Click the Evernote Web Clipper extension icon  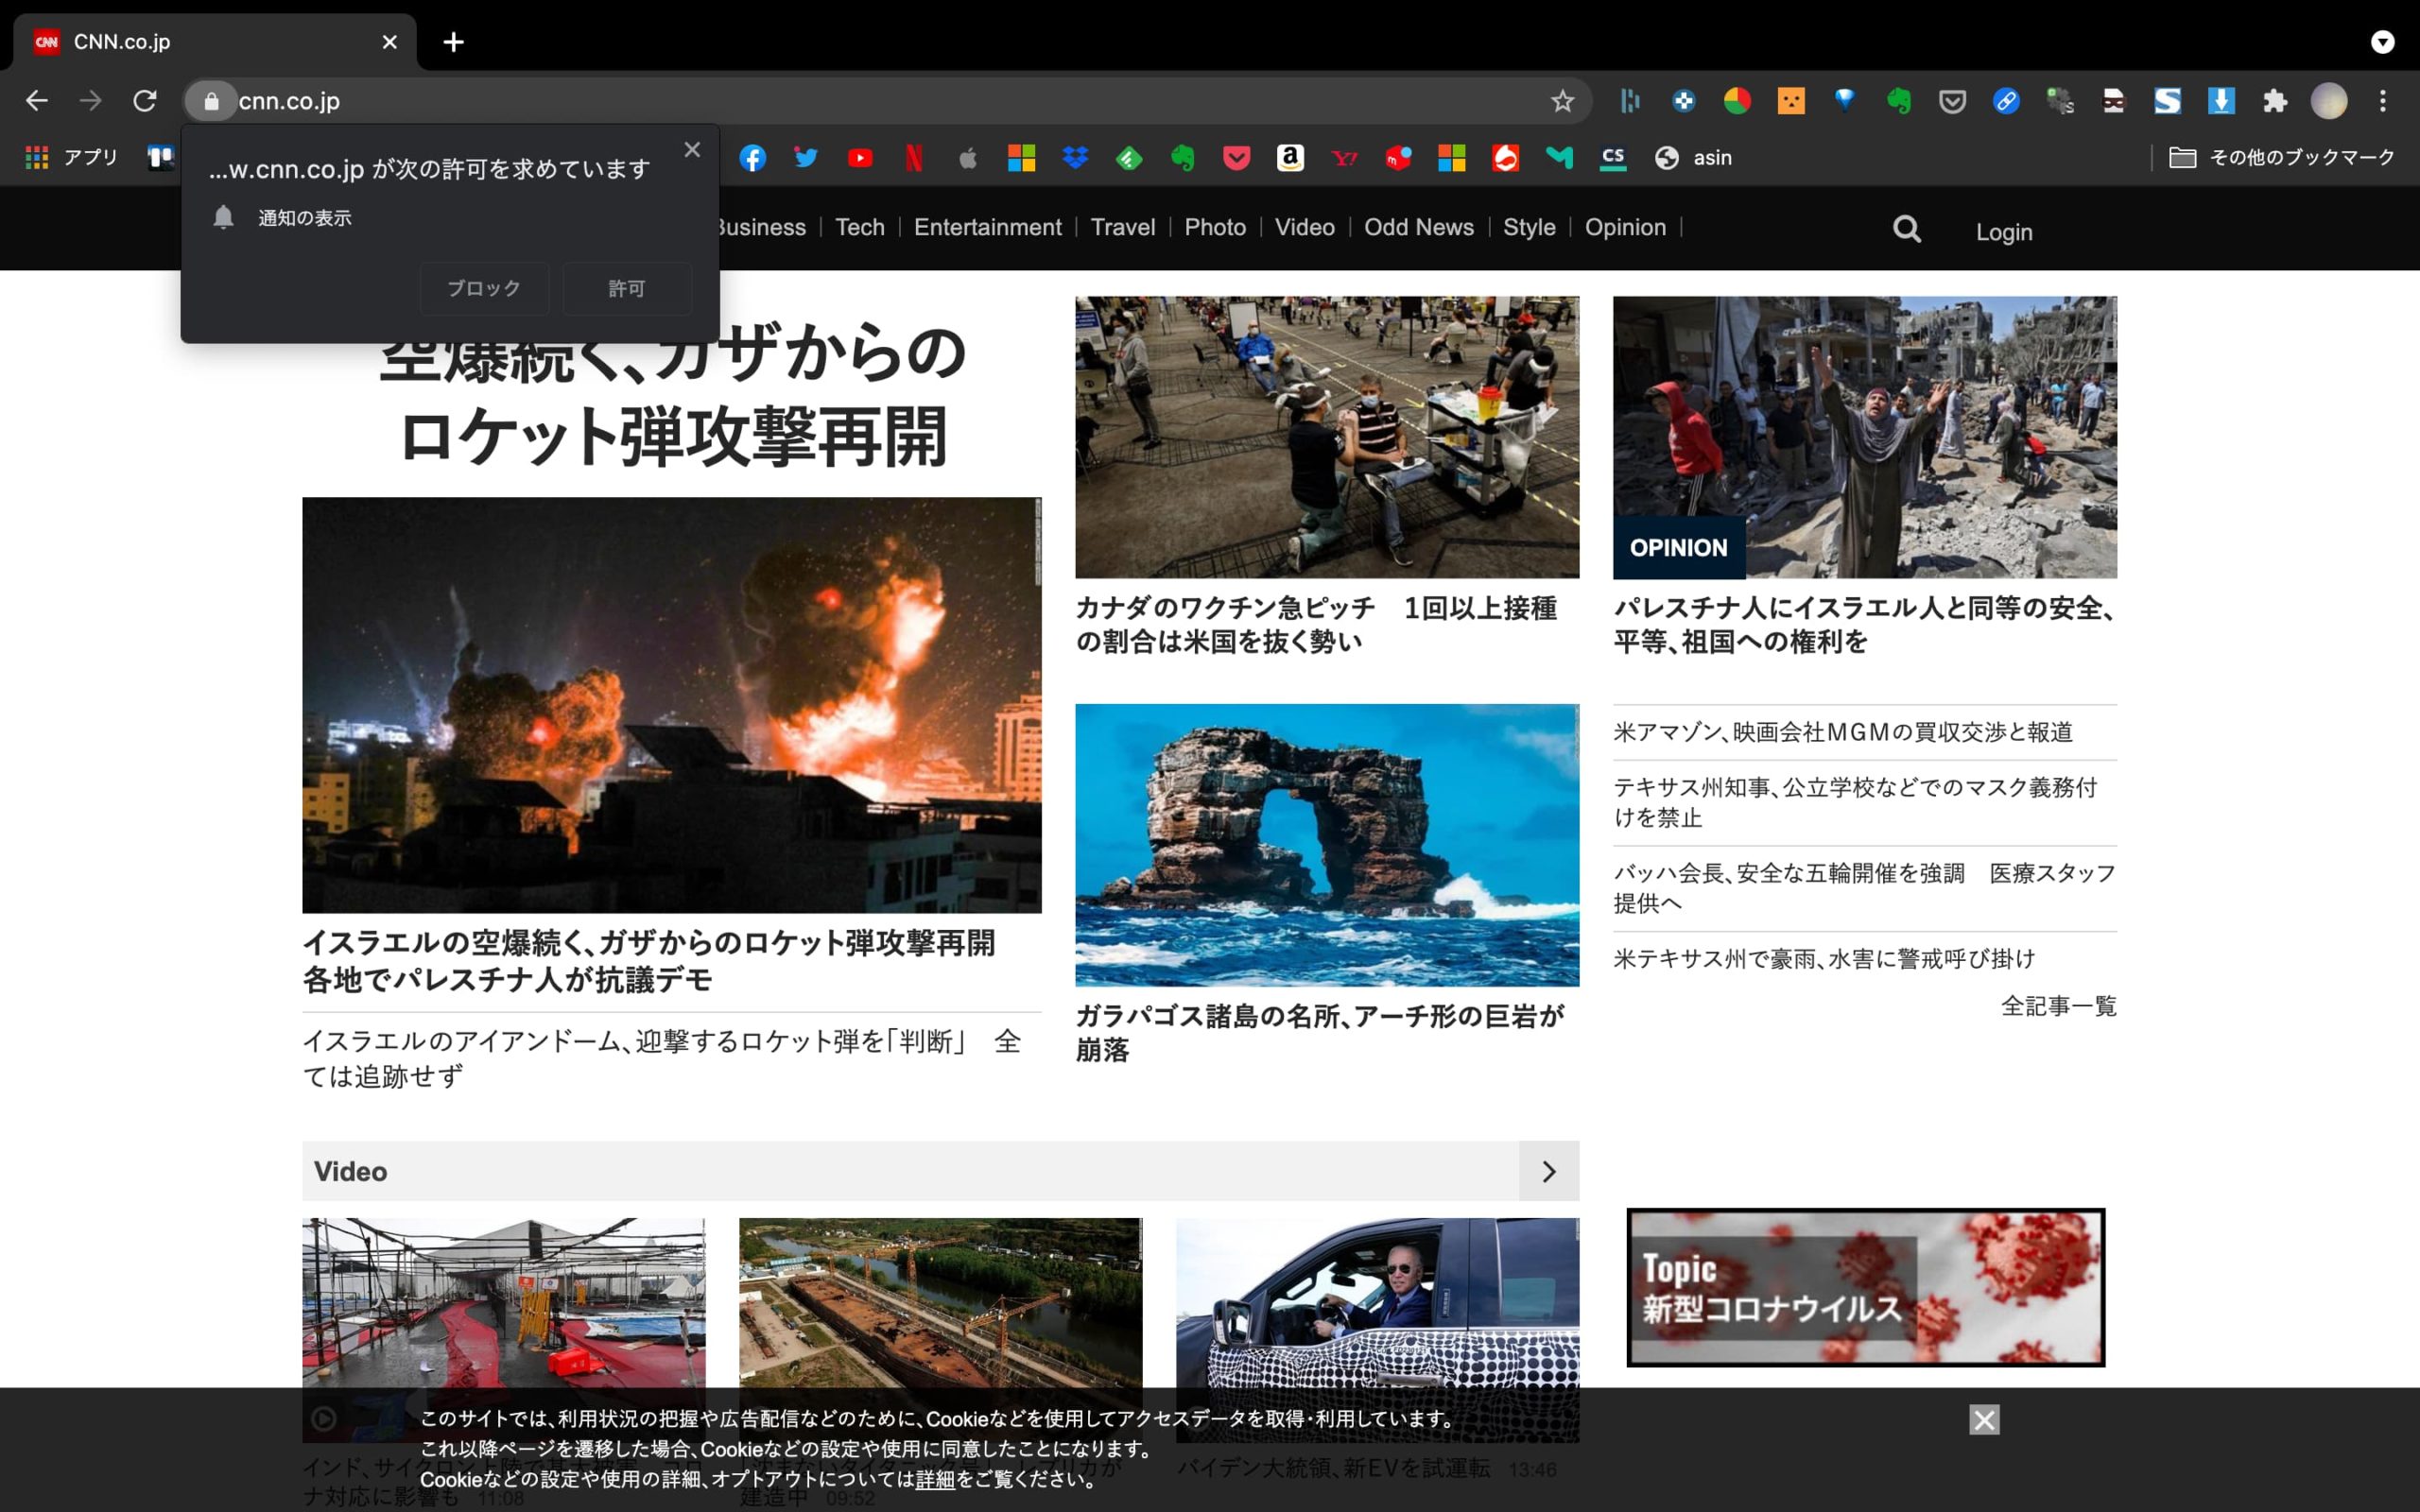coord(1898,101)
